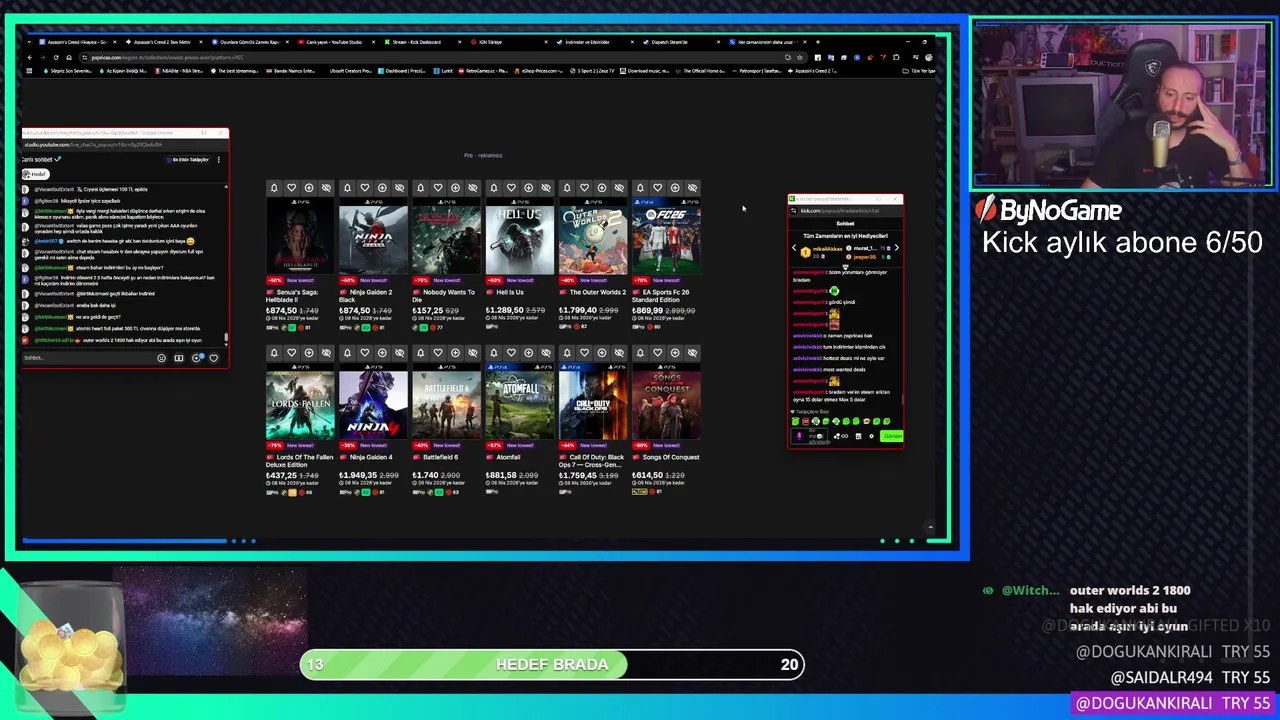The image size is (1280, 720).
Task: Click plus icon above Hell Is Us card
Action: click(x=527, y=188)
